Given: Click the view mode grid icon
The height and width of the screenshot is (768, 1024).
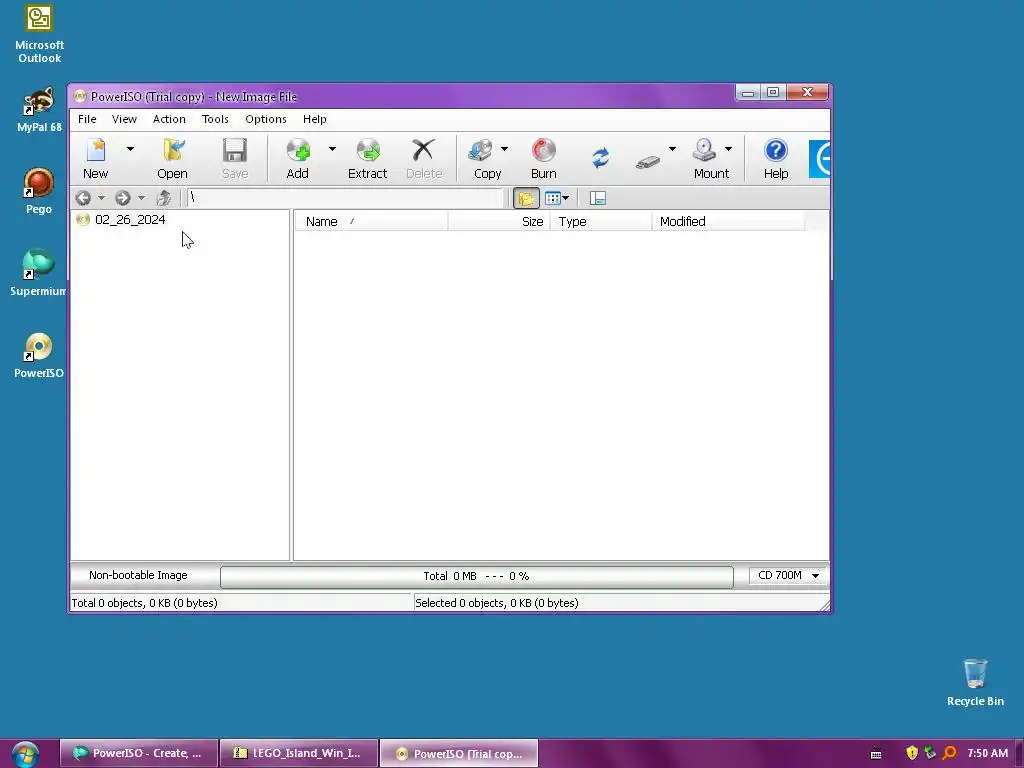Looking at the screenshot, I should point(552,198).
